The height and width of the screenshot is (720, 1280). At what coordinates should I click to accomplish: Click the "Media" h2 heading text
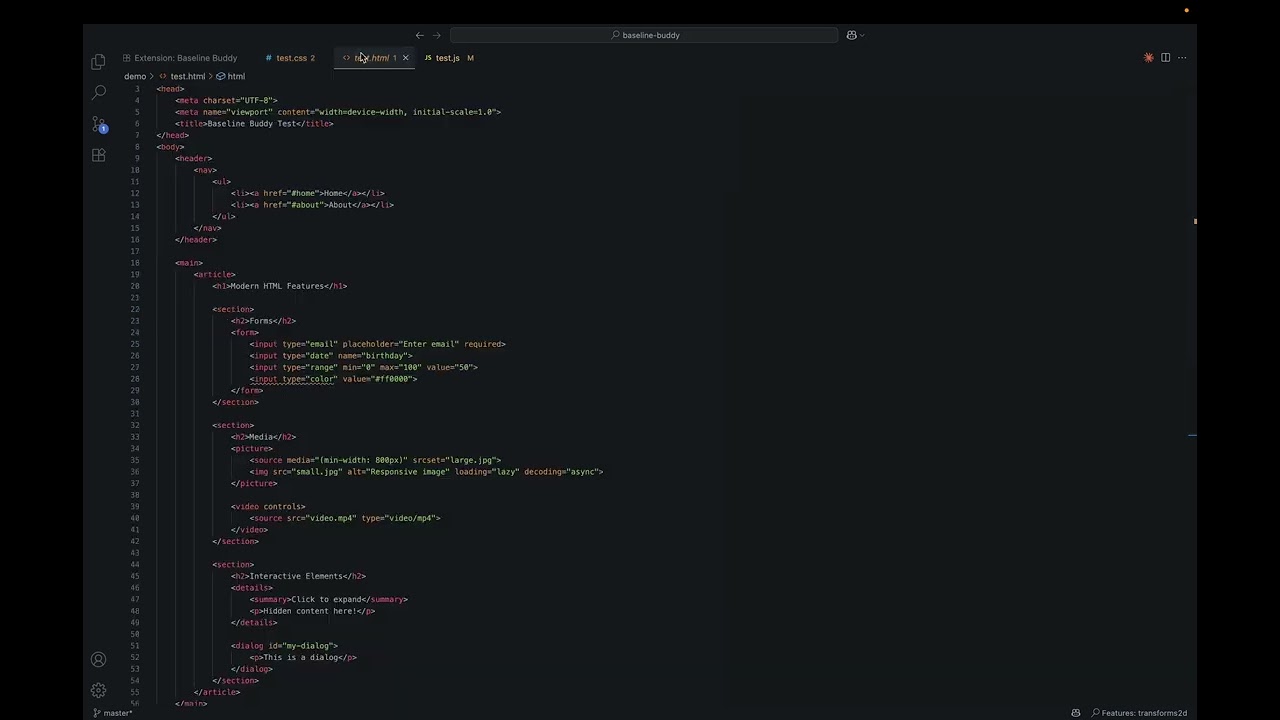coord(261,437)
